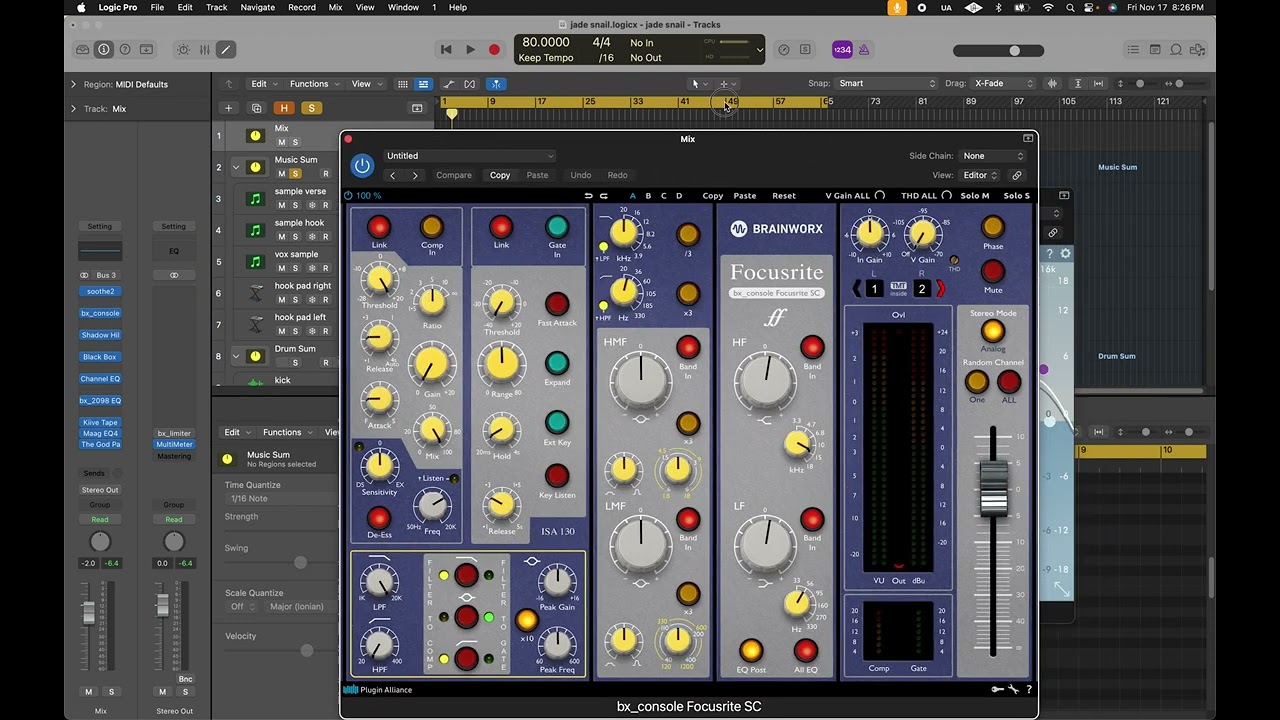This screenshot has width=1280, height=720.
Task: Select plugin settings slot D
Action: 679,196
